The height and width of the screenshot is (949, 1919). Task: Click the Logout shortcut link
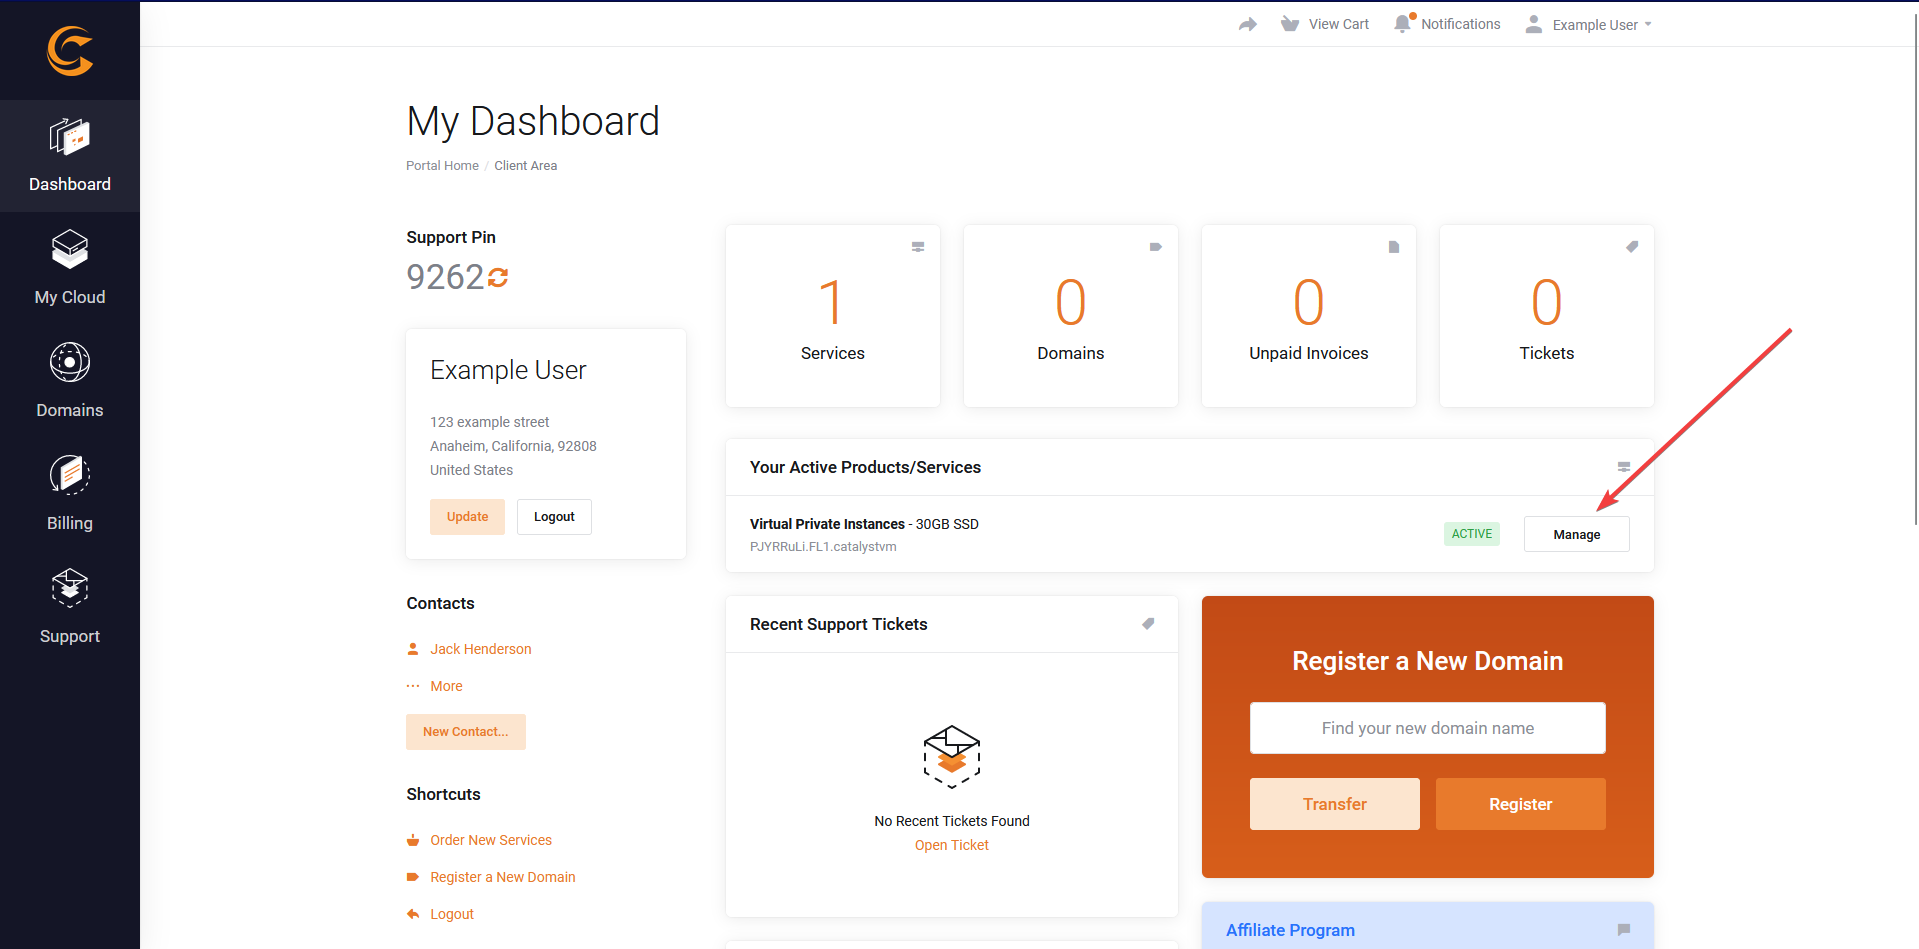point(452,914)
